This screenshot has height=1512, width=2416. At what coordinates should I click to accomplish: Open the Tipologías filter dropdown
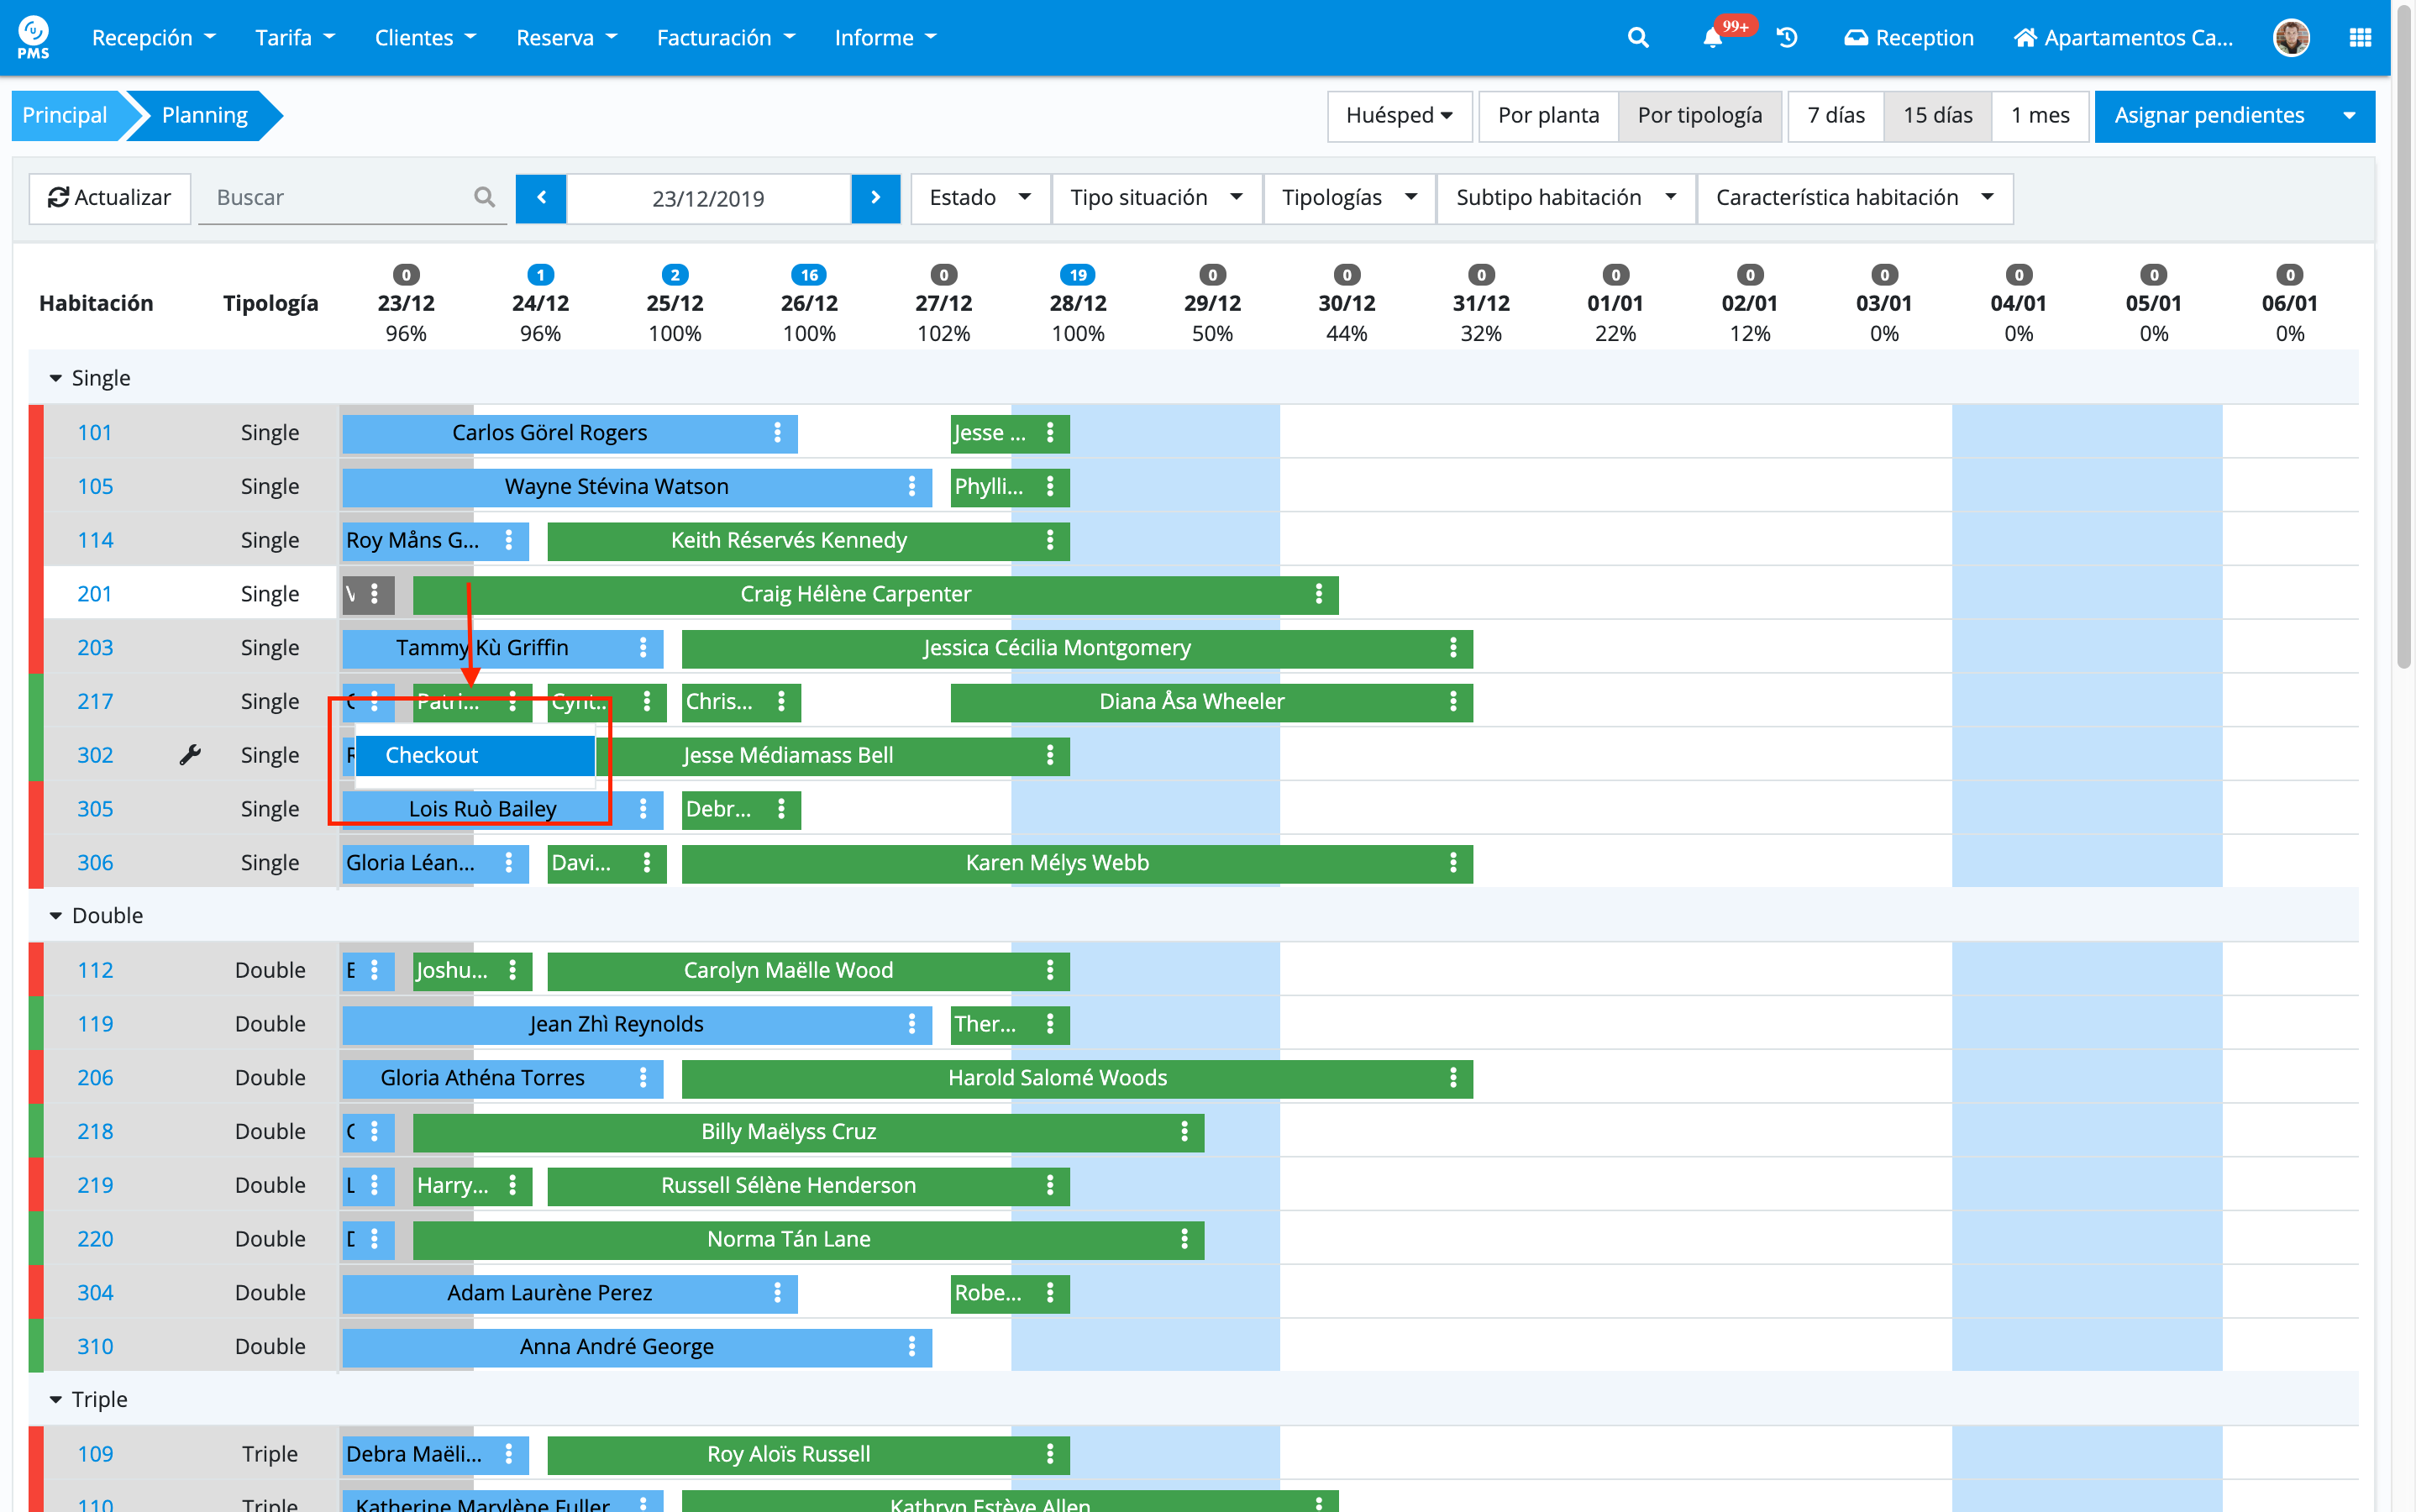point(1348,198)
